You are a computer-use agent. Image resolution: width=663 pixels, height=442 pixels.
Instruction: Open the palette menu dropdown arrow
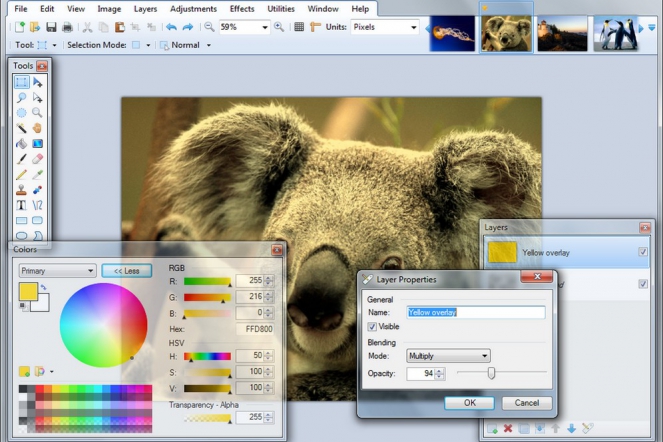52,372
